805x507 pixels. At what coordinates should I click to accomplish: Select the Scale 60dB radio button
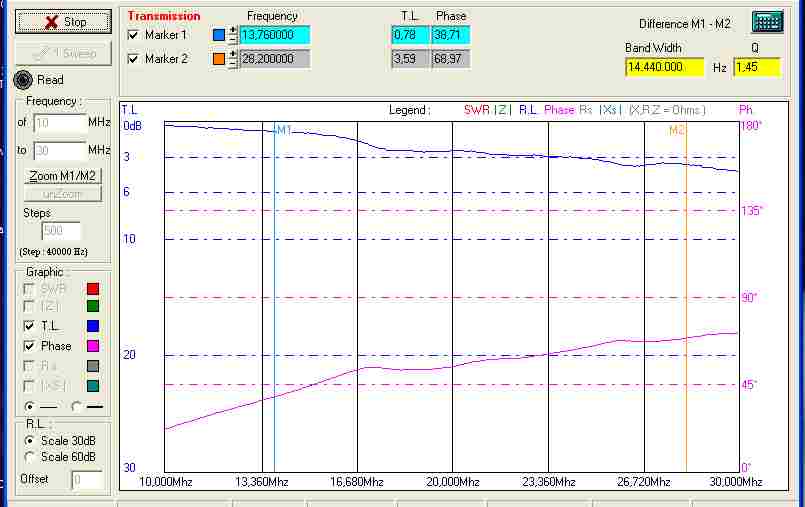pyautogui.click(x=30, y=457)
